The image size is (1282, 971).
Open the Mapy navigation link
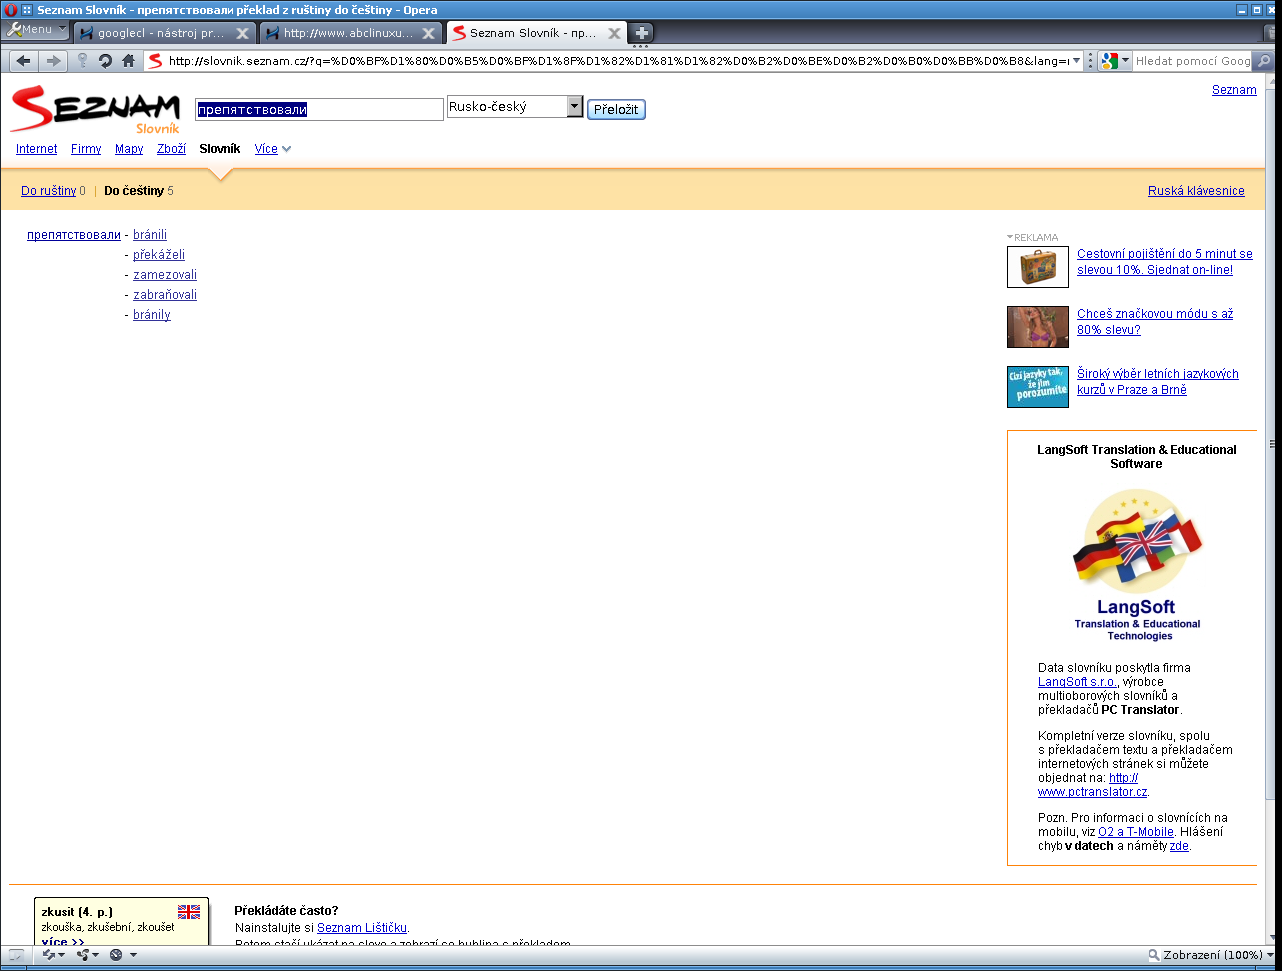click(129, 149)
